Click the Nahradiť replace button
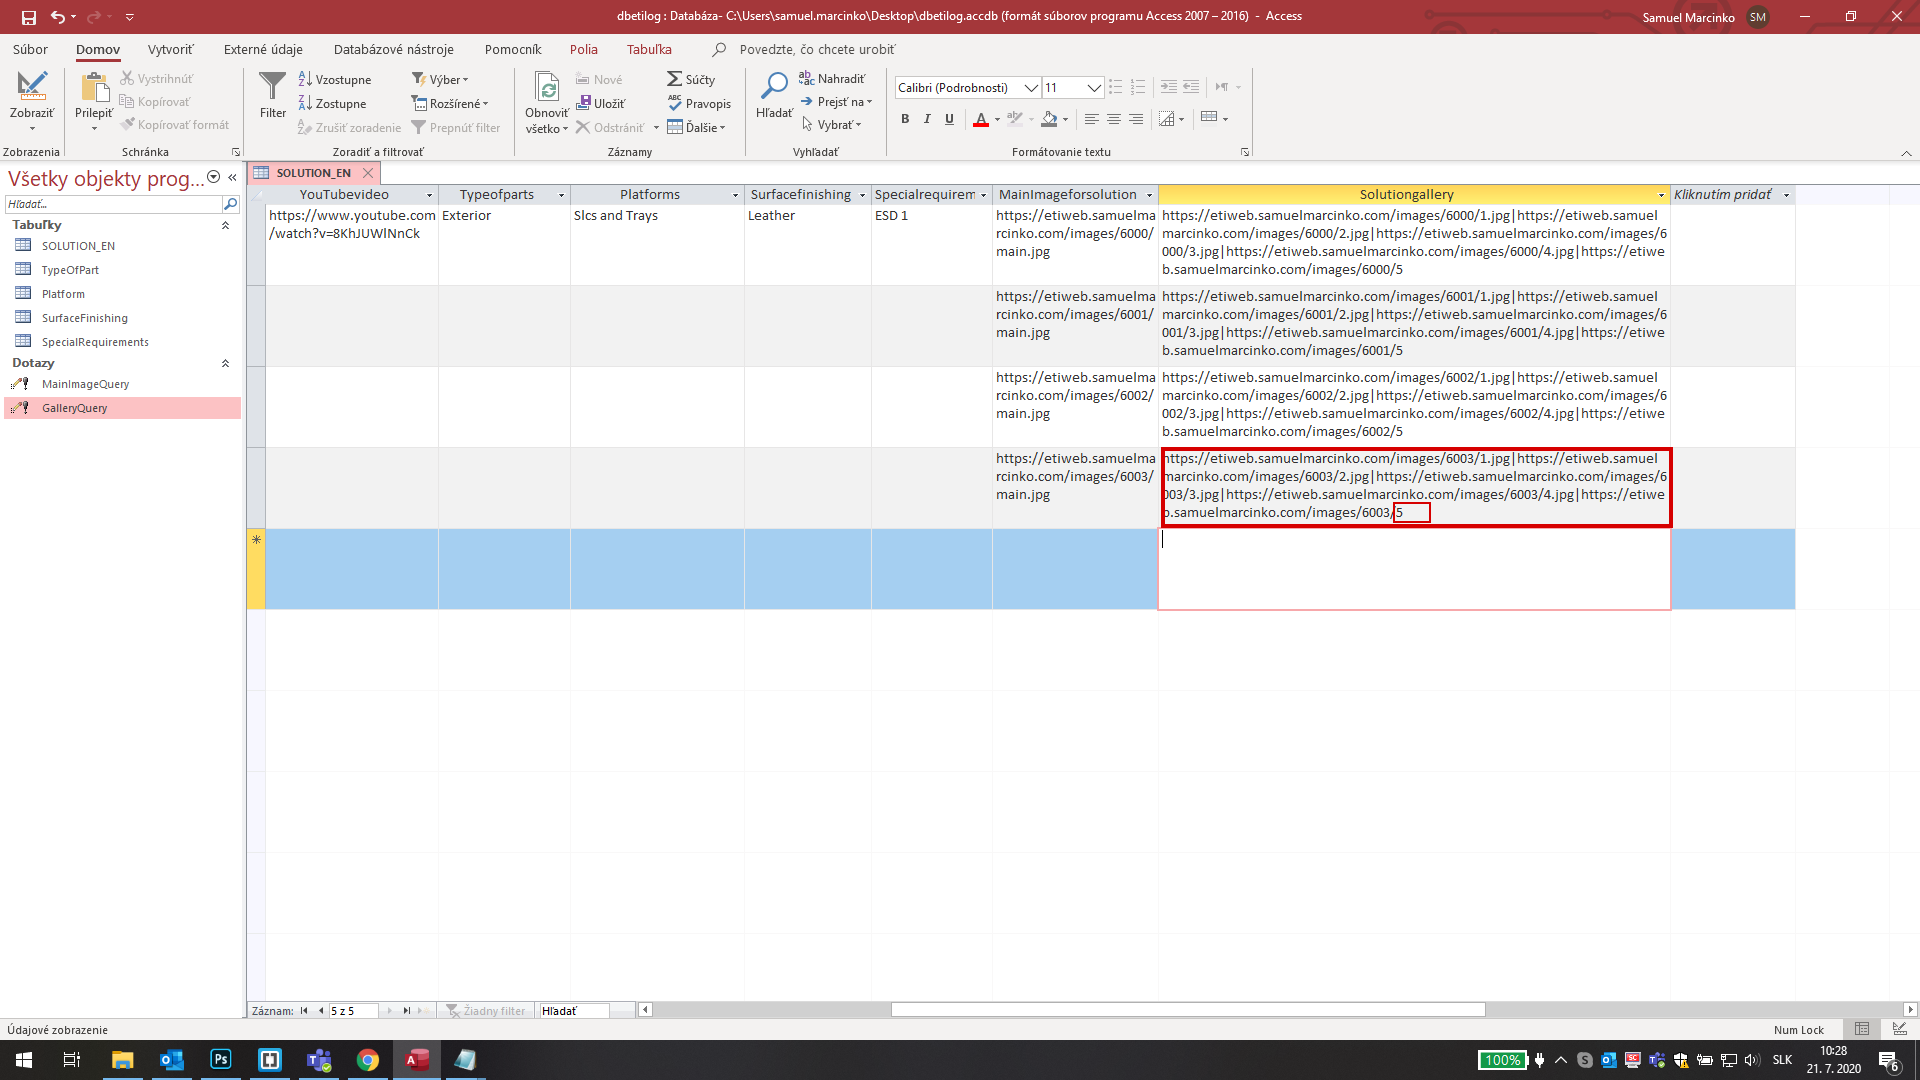The width and height of the screenshot is (1920, 1080). tap(832, 79)
